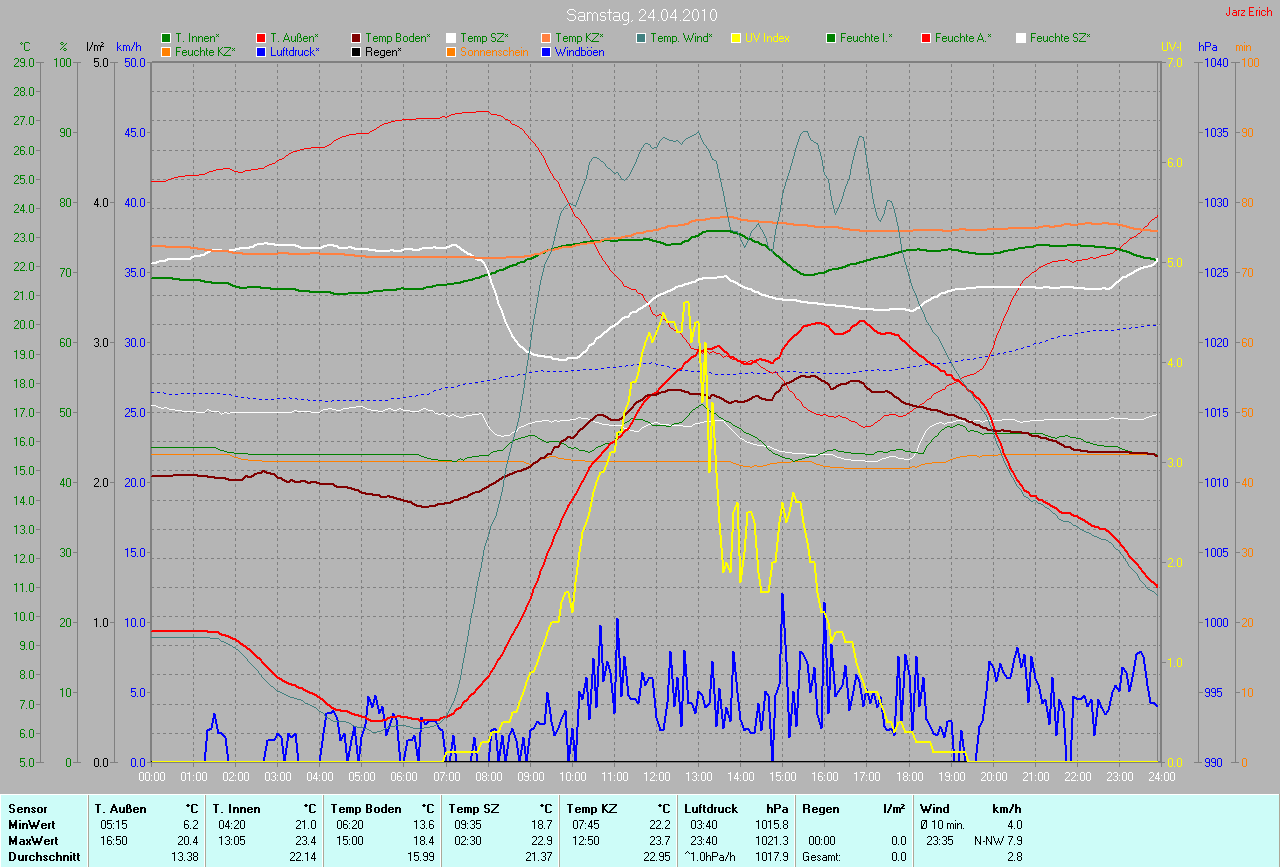Select the 'Luftdruck*' legend label
Viewport: 1280px width, 867px height.
[295, 51]
